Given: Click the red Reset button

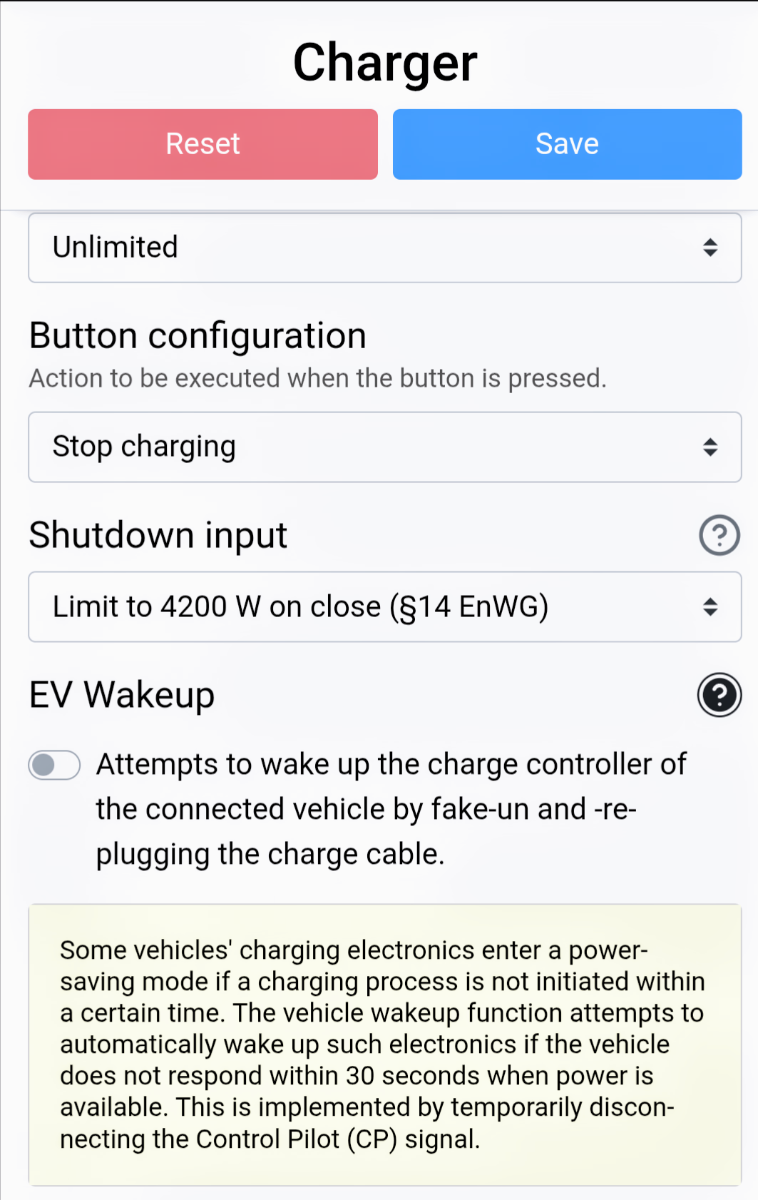Looking at the screenshot, I should coord(203,144).
